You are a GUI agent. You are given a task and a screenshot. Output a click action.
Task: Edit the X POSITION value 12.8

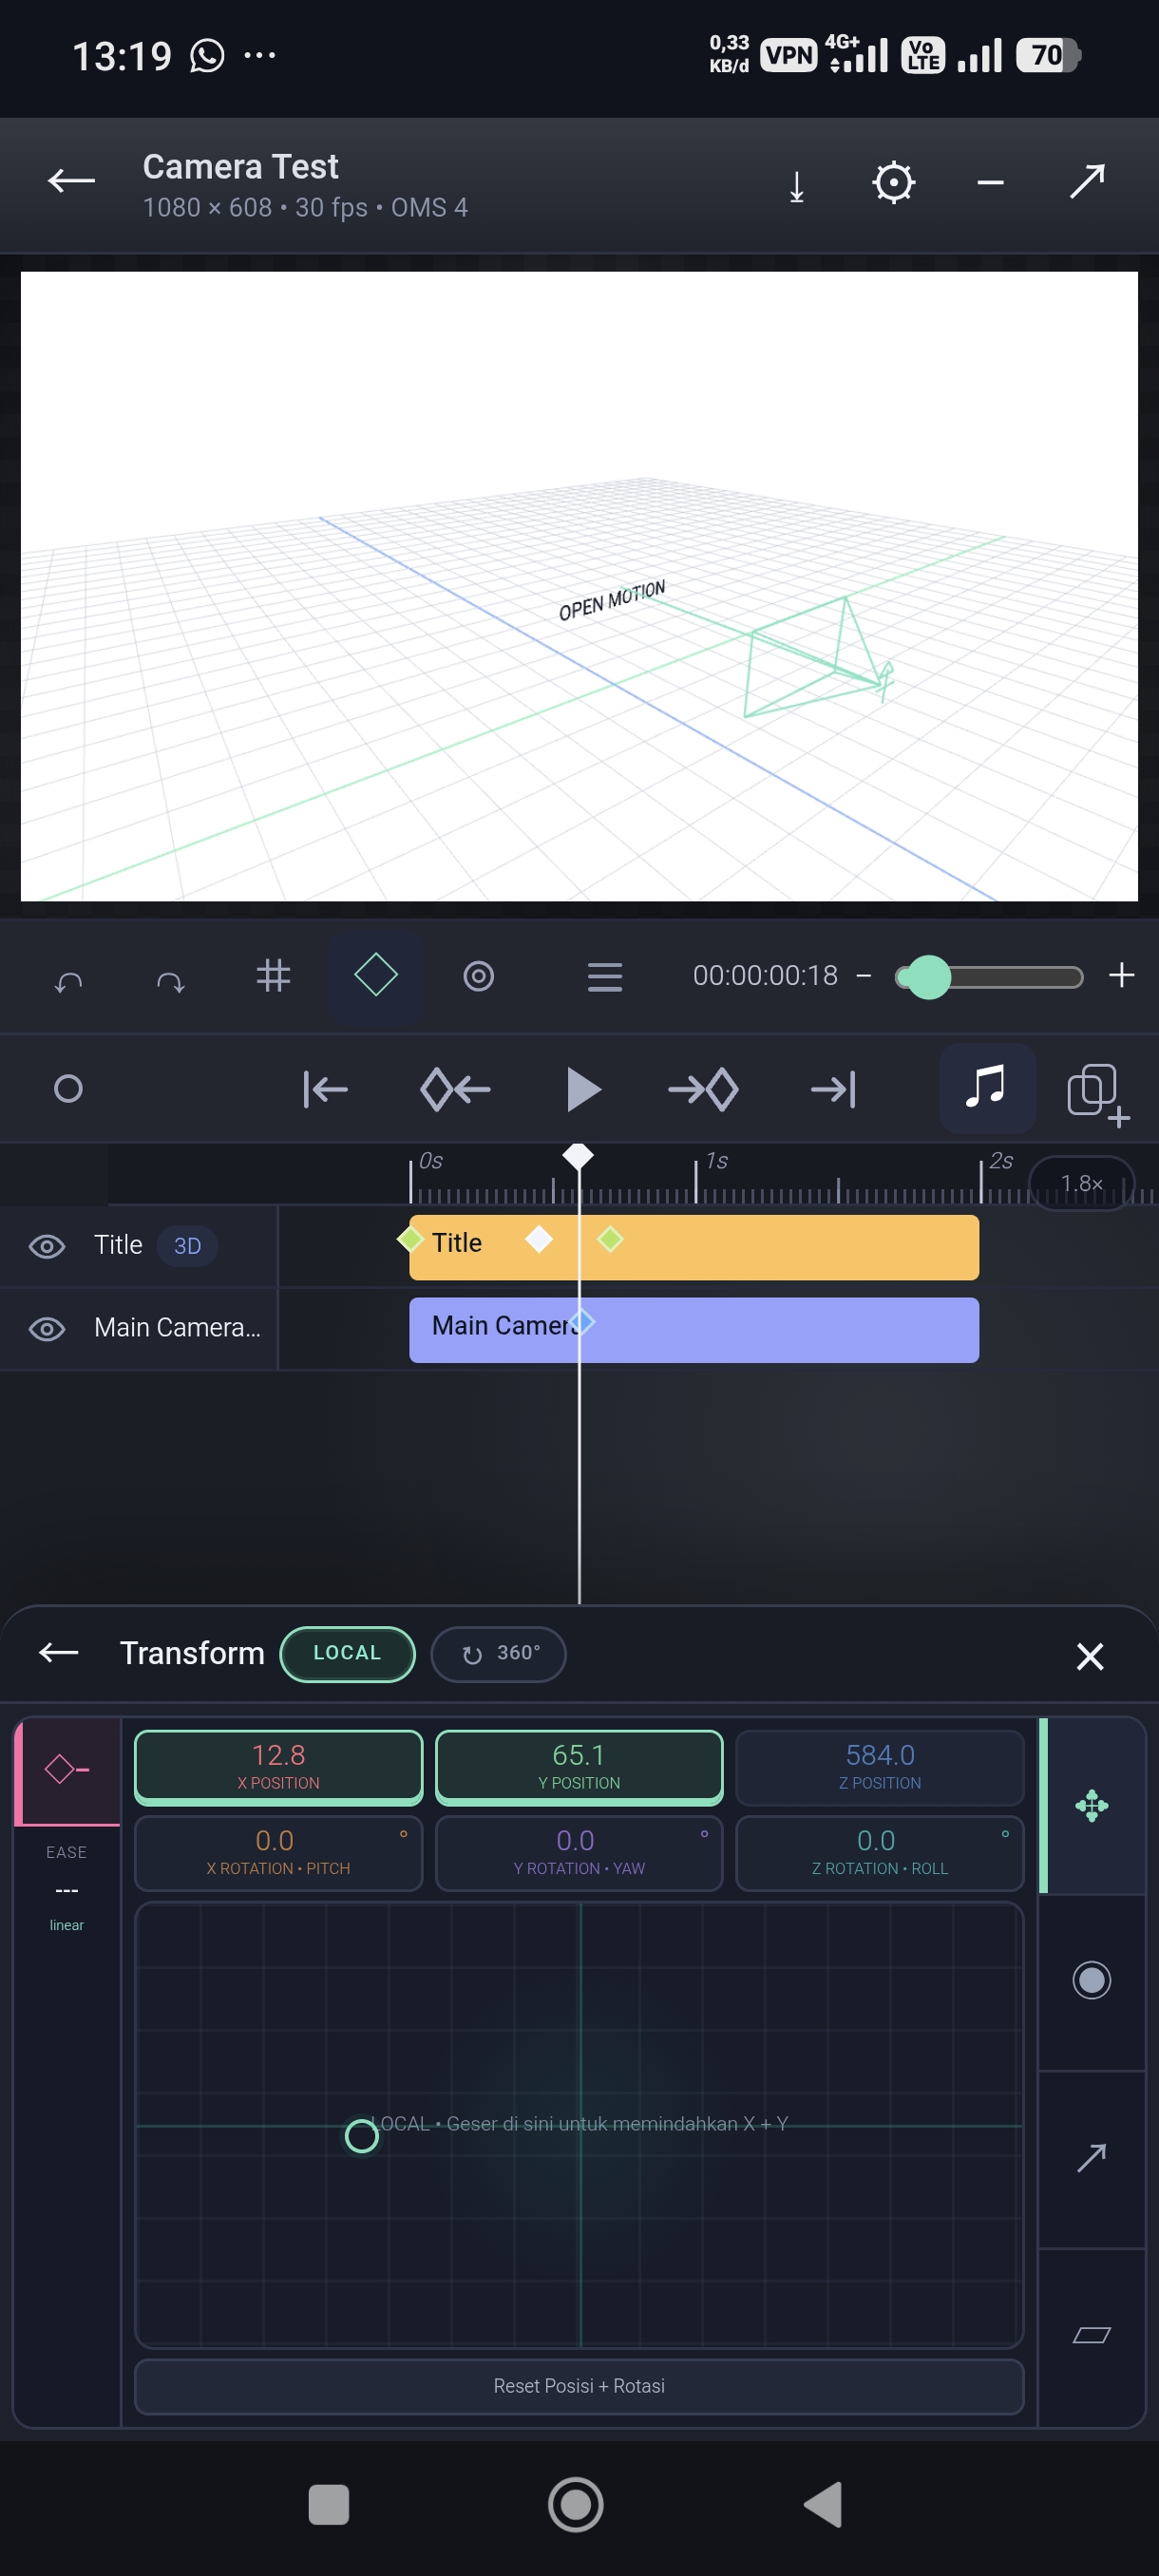(278, 1766)
